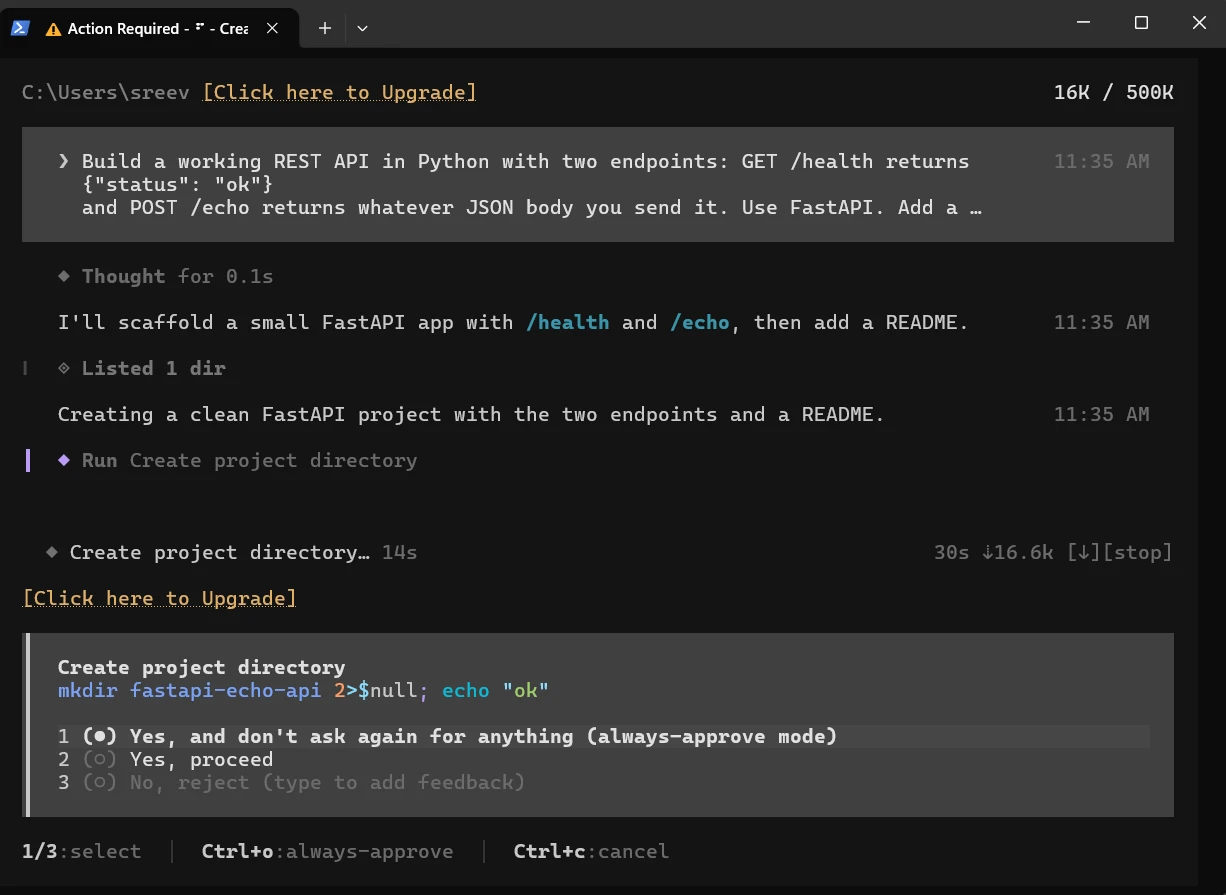Click the C:\Users\sreev path text

pyautogui.click(x=105, y=92)
